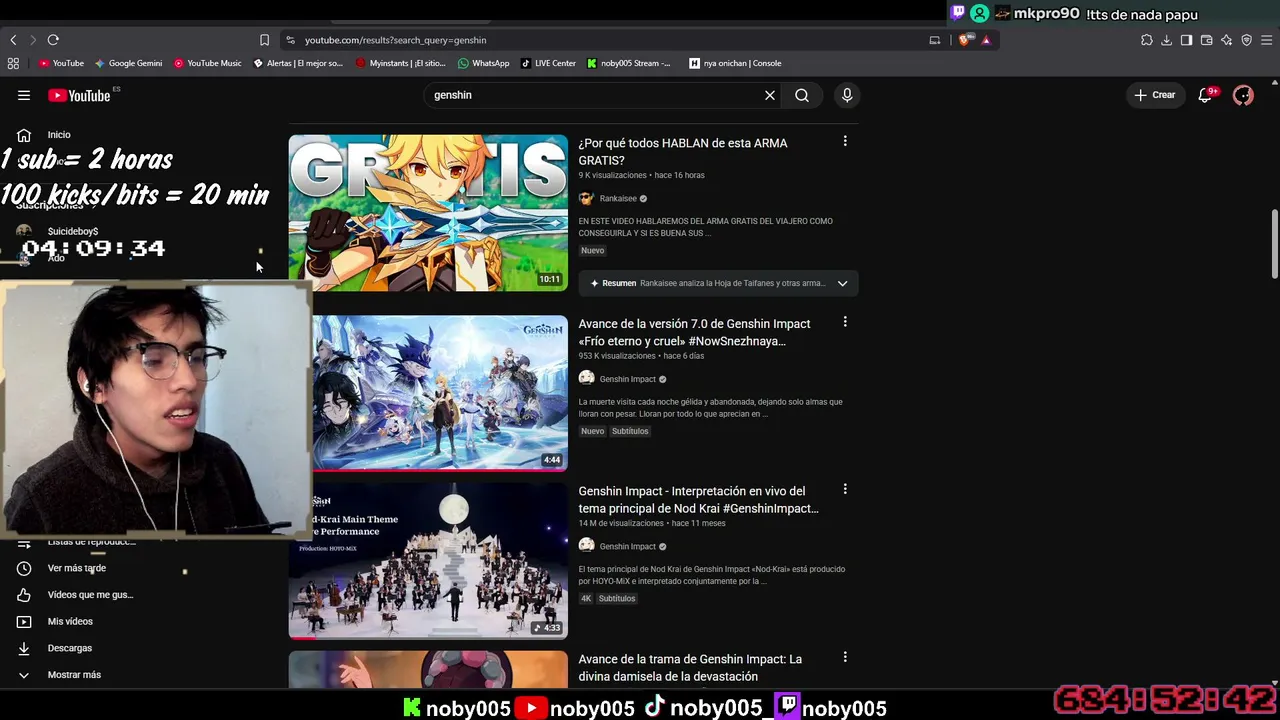1280x720 pixels.
Task: Clear the genshin search query
Action: coord(770,95)
